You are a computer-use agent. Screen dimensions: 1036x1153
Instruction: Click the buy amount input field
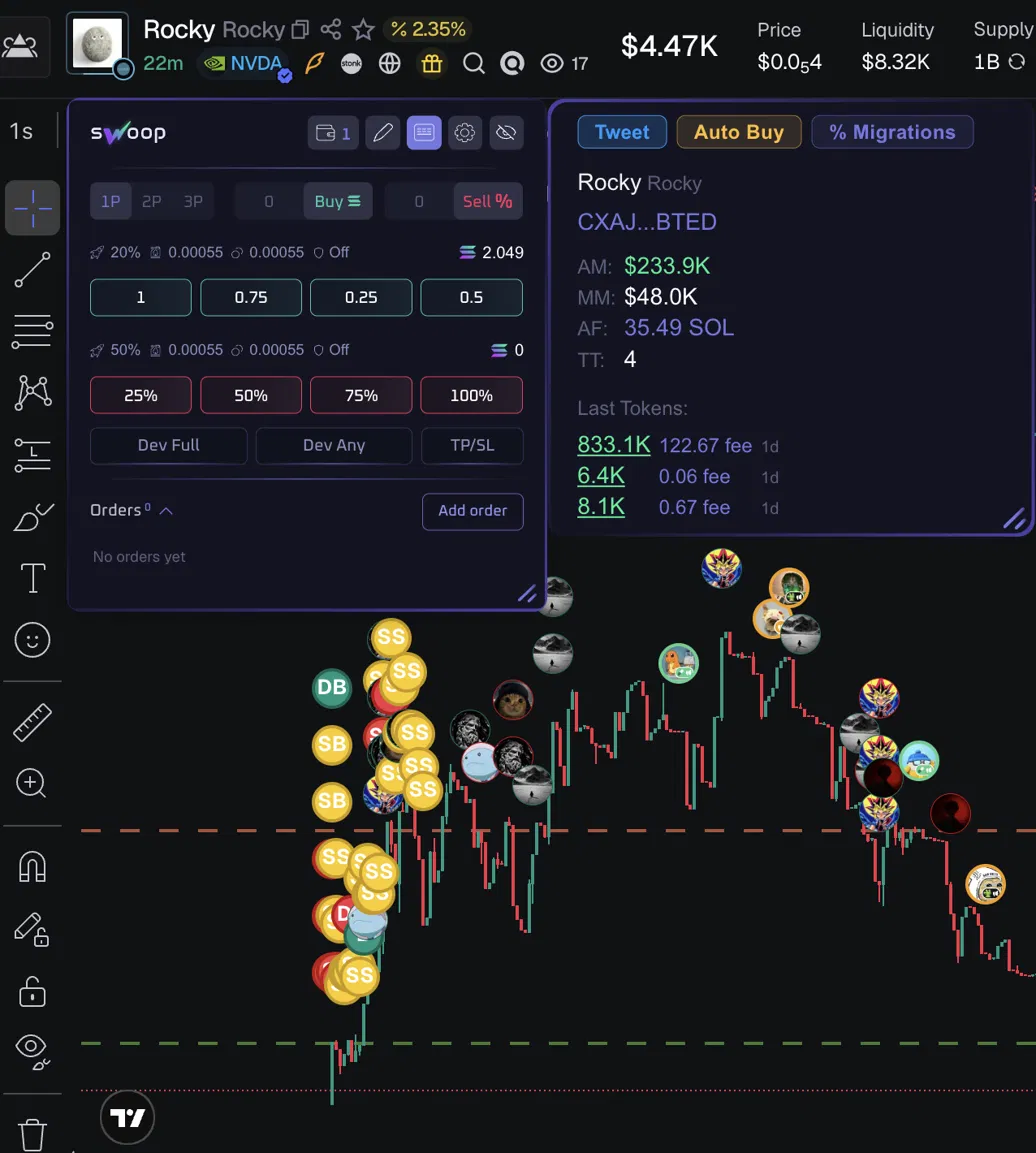point(269,201)
